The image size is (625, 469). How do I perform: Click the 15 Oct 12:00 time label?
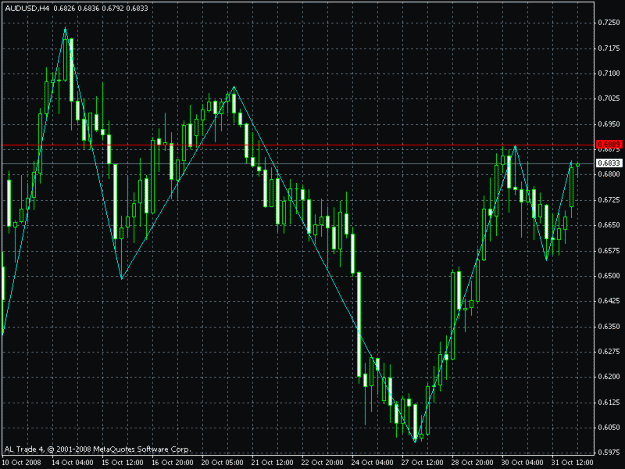click(122, 463)
